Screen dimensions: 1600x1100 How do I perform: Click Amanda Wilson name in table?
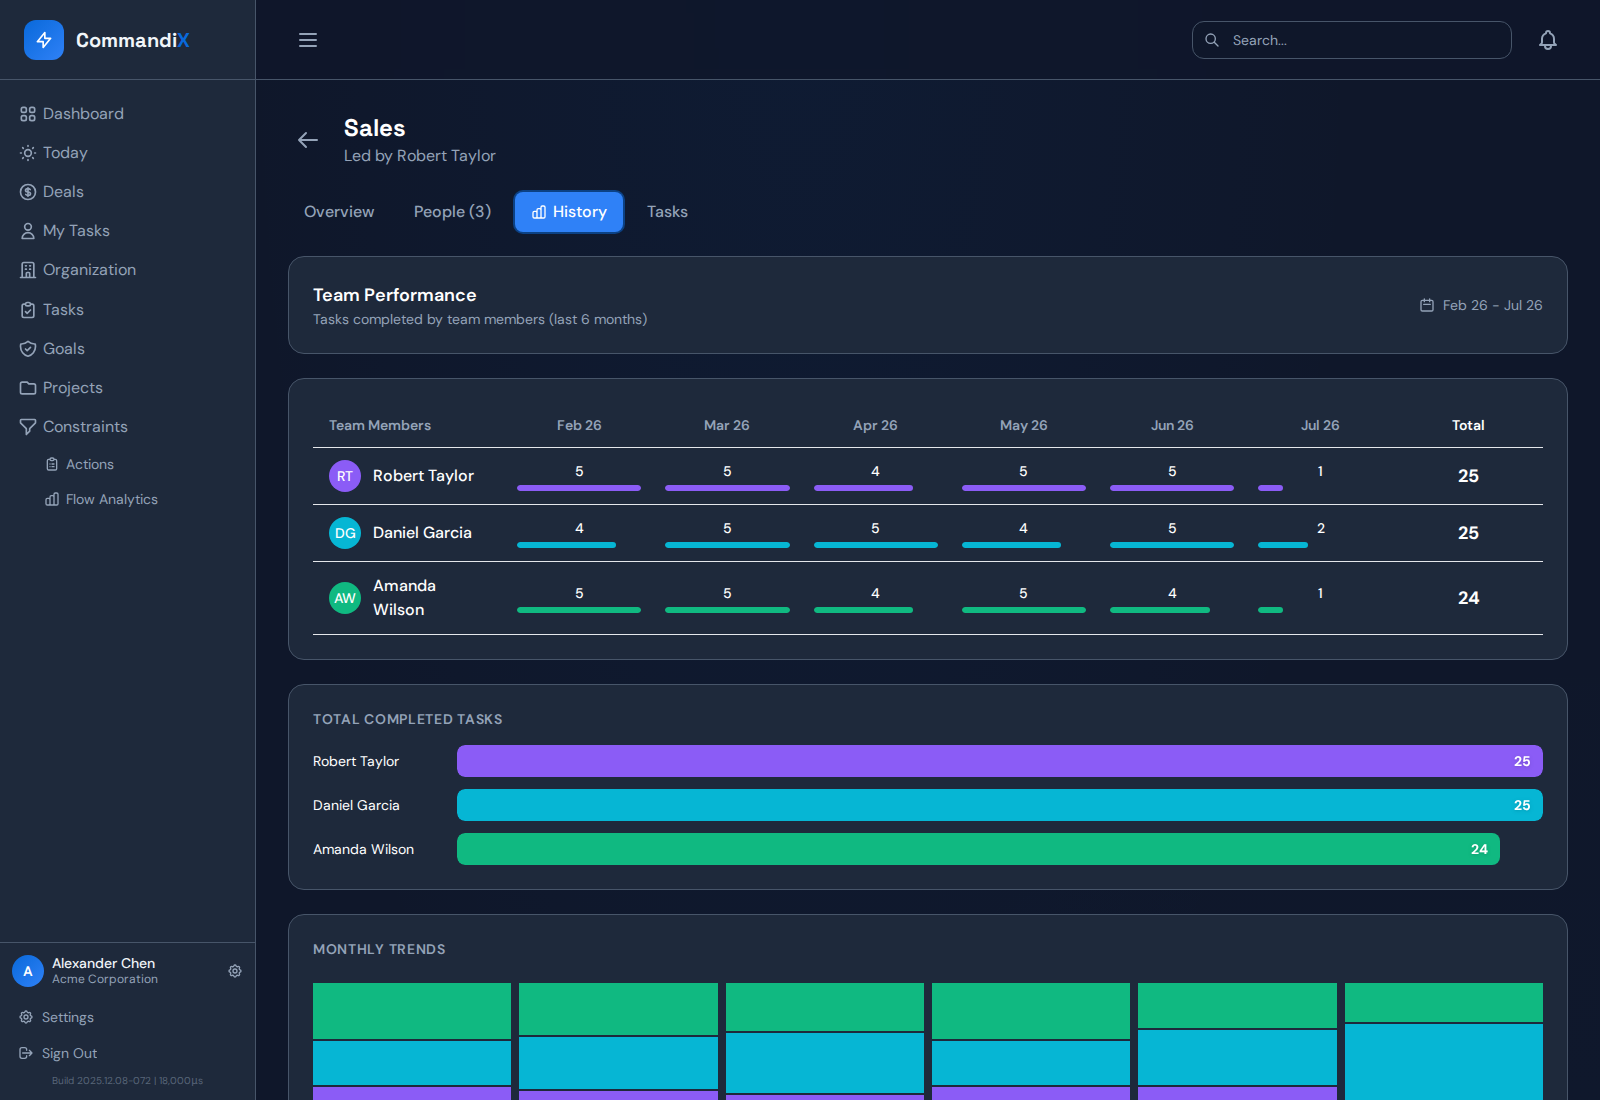[404, 598]
